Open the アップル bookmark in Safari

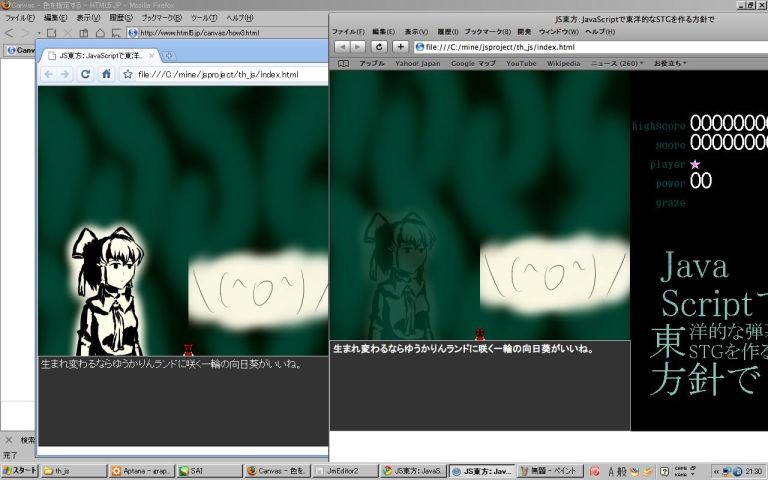(x=372, y=64)
